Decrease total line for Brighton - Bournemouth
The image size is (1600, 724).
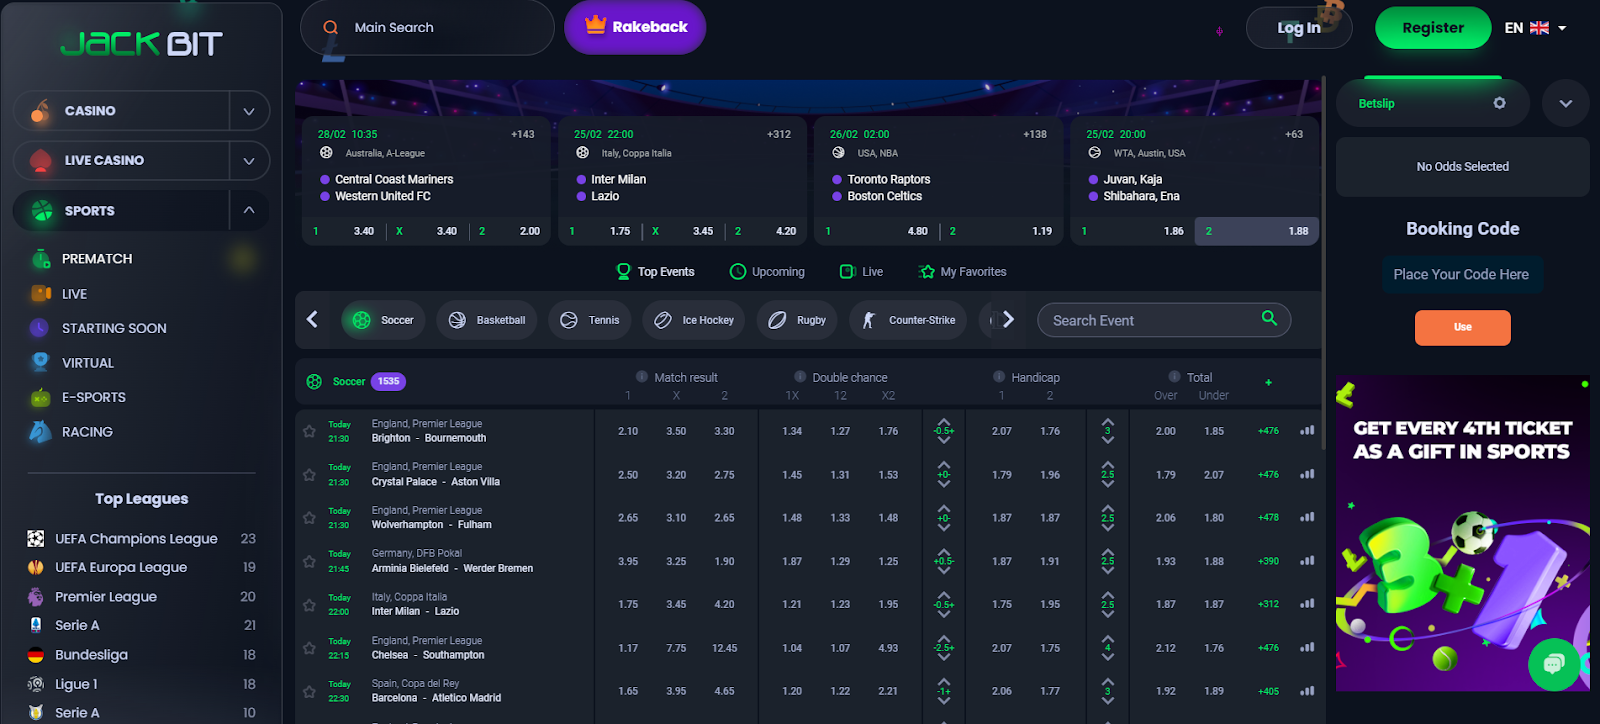(1107, 441)
